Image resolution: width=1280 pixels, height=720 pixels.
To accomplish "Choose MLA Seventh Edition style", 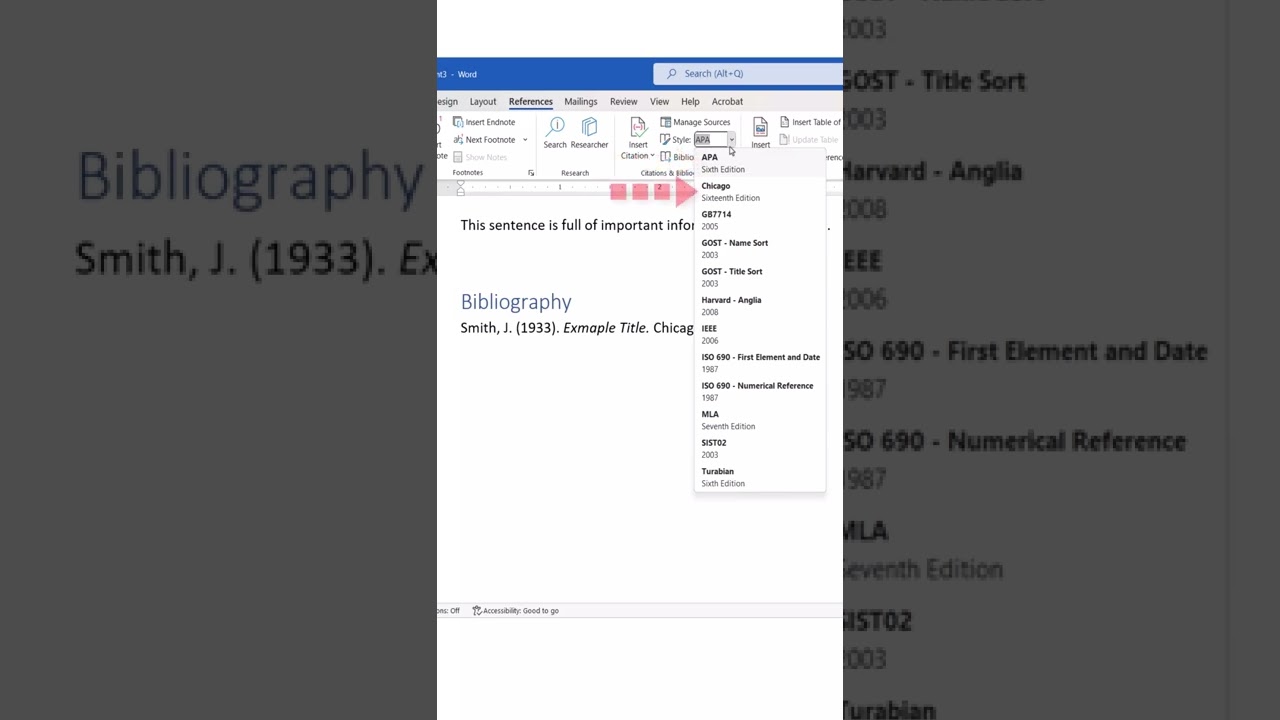I will click(x=760, y=420).
